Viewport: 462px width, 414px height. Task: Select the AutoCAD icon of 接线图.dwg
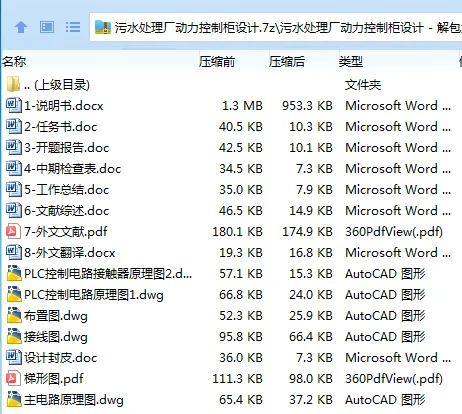coord(13,336)
